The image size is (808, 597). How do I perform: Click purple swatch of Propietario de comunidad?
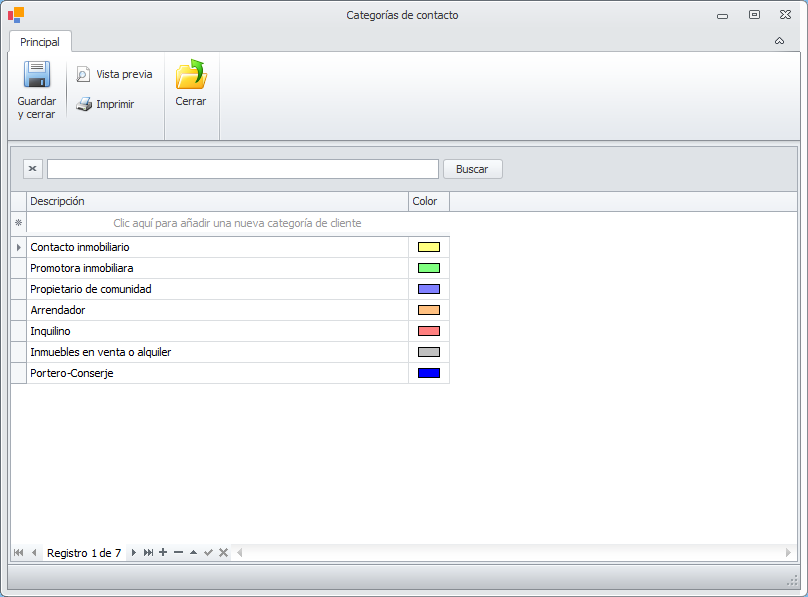[429, 289]
